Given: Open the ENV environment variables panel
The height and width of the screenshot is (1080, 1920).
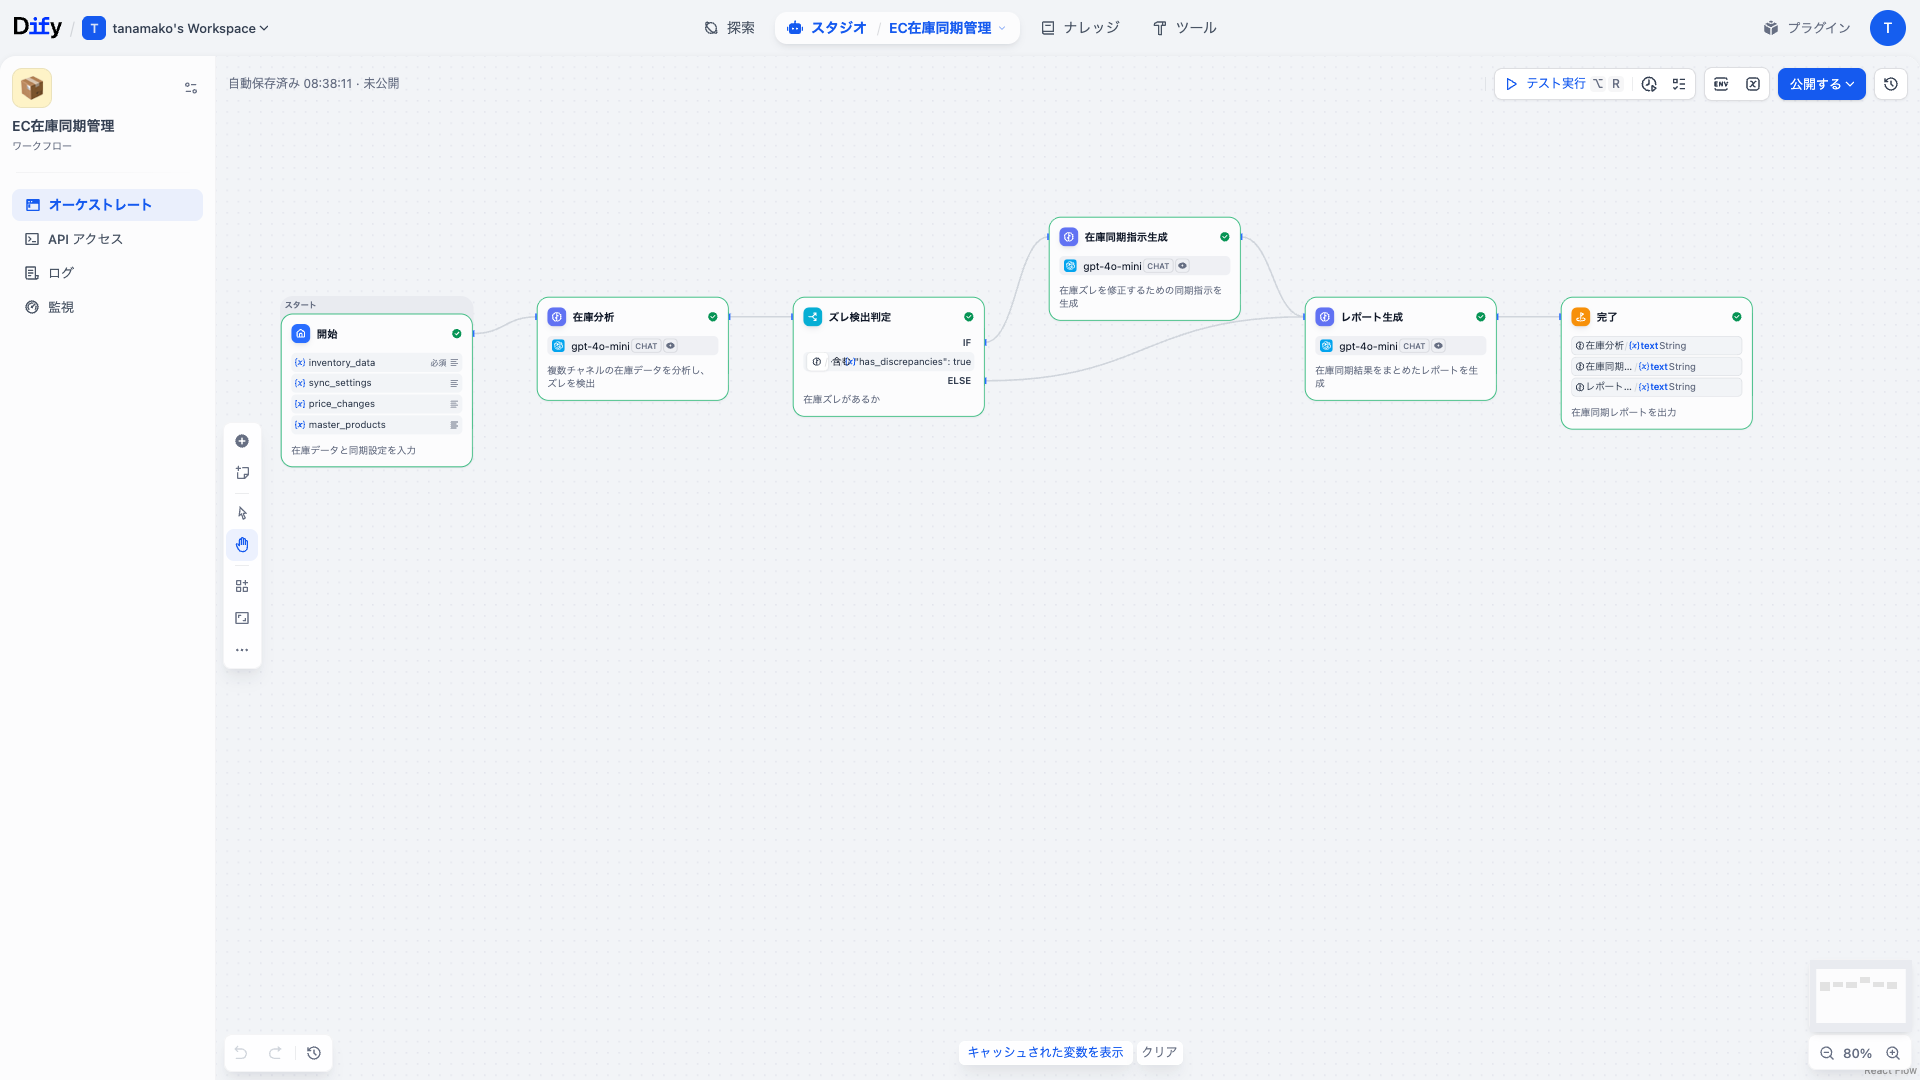Looking at the screenshot, I should point(1721,84).
